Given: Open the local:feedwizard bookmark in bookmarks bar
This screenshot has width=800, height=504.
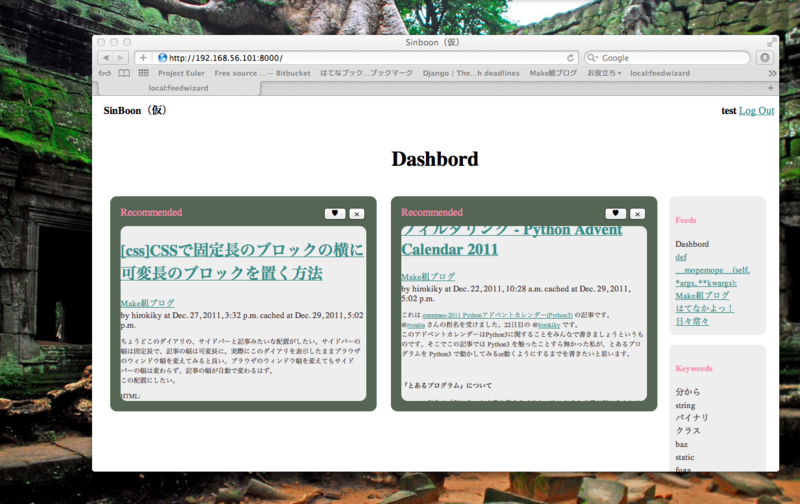Looking at the screenshot, I should tap(660, 73).
